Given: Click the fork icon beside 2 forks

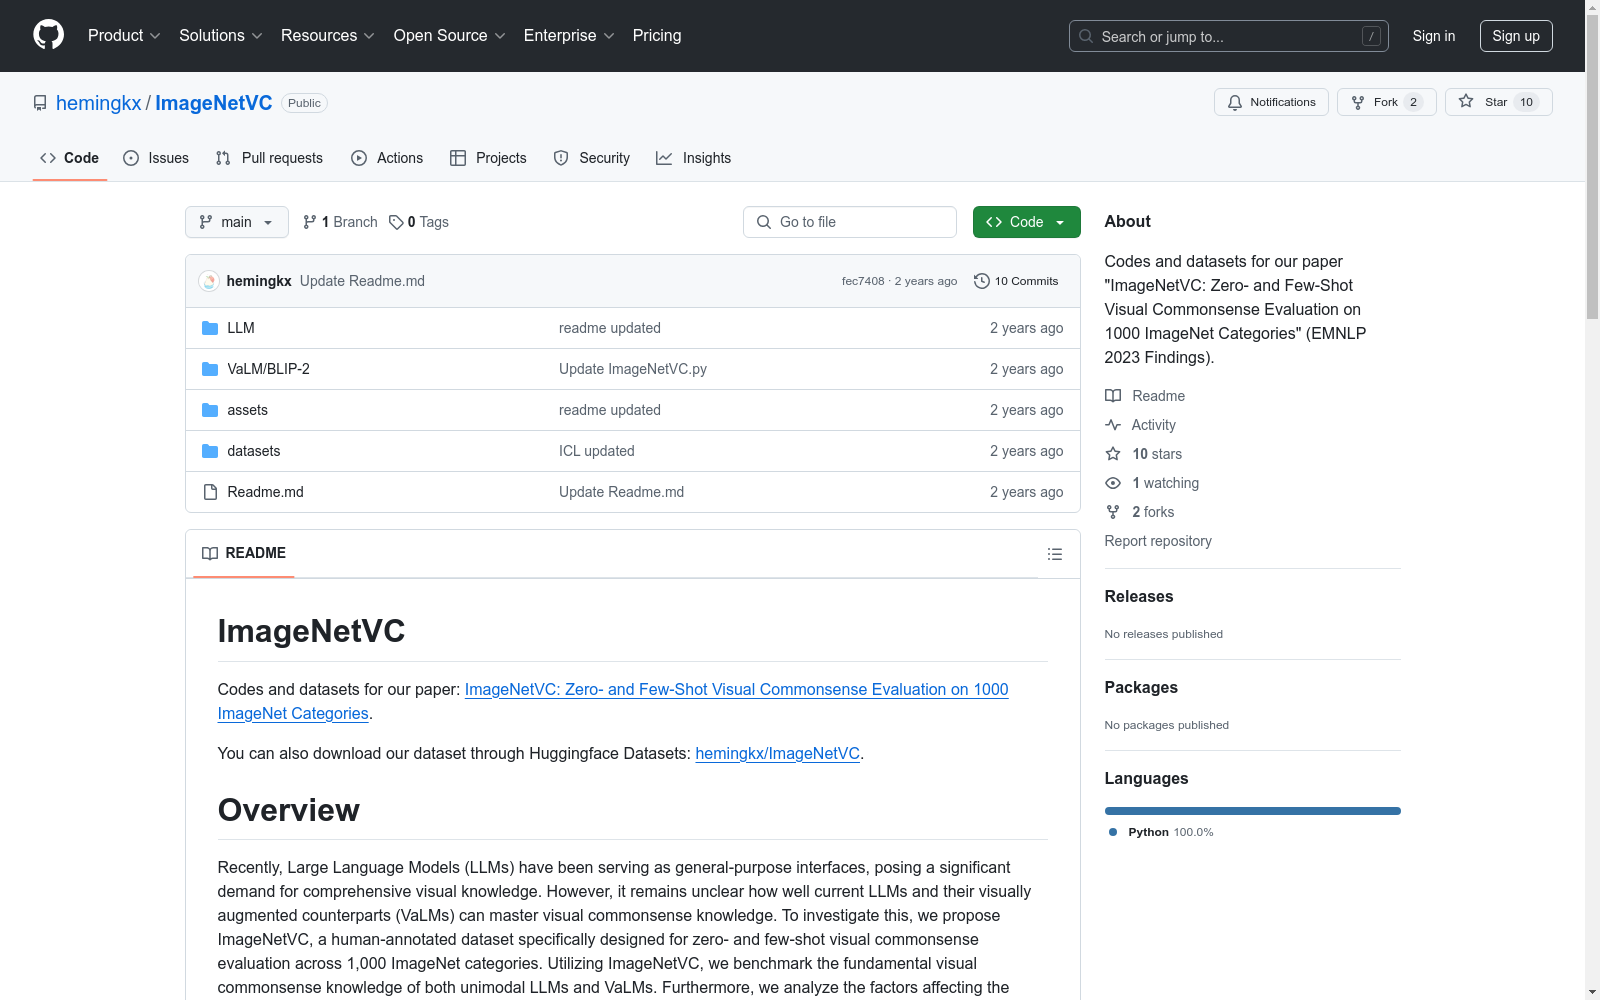Looking at the screenshot, I should point(1113,512).
